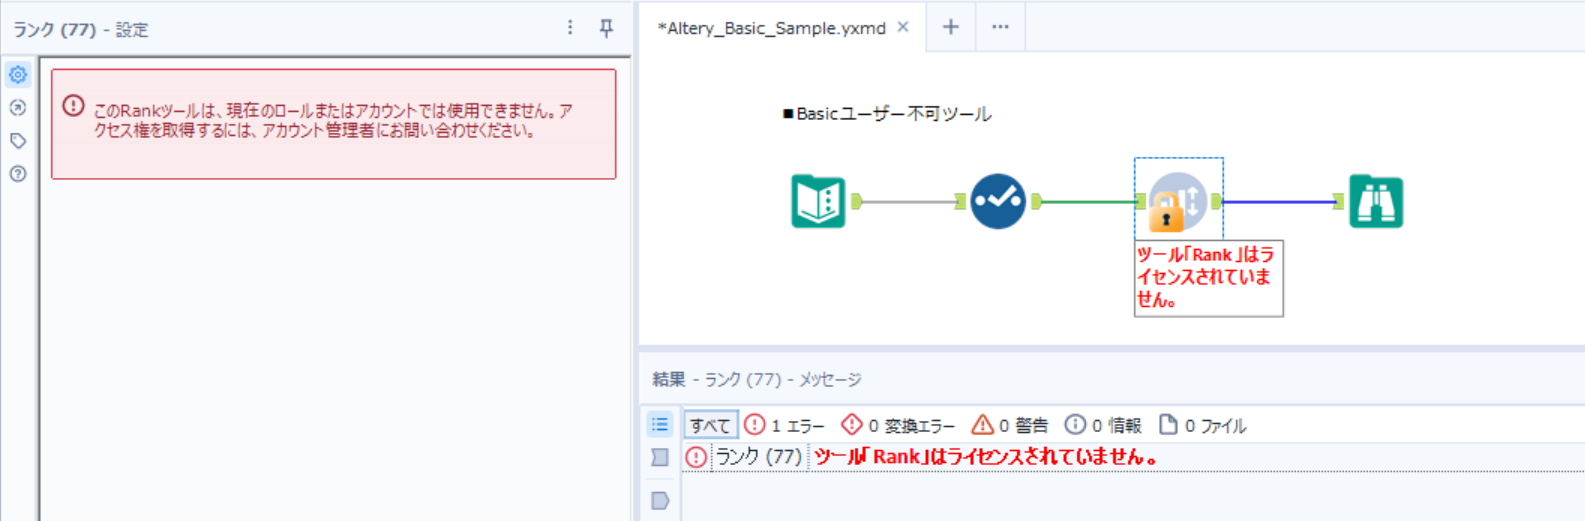Open the messages list view icon in results

point(660,425)
